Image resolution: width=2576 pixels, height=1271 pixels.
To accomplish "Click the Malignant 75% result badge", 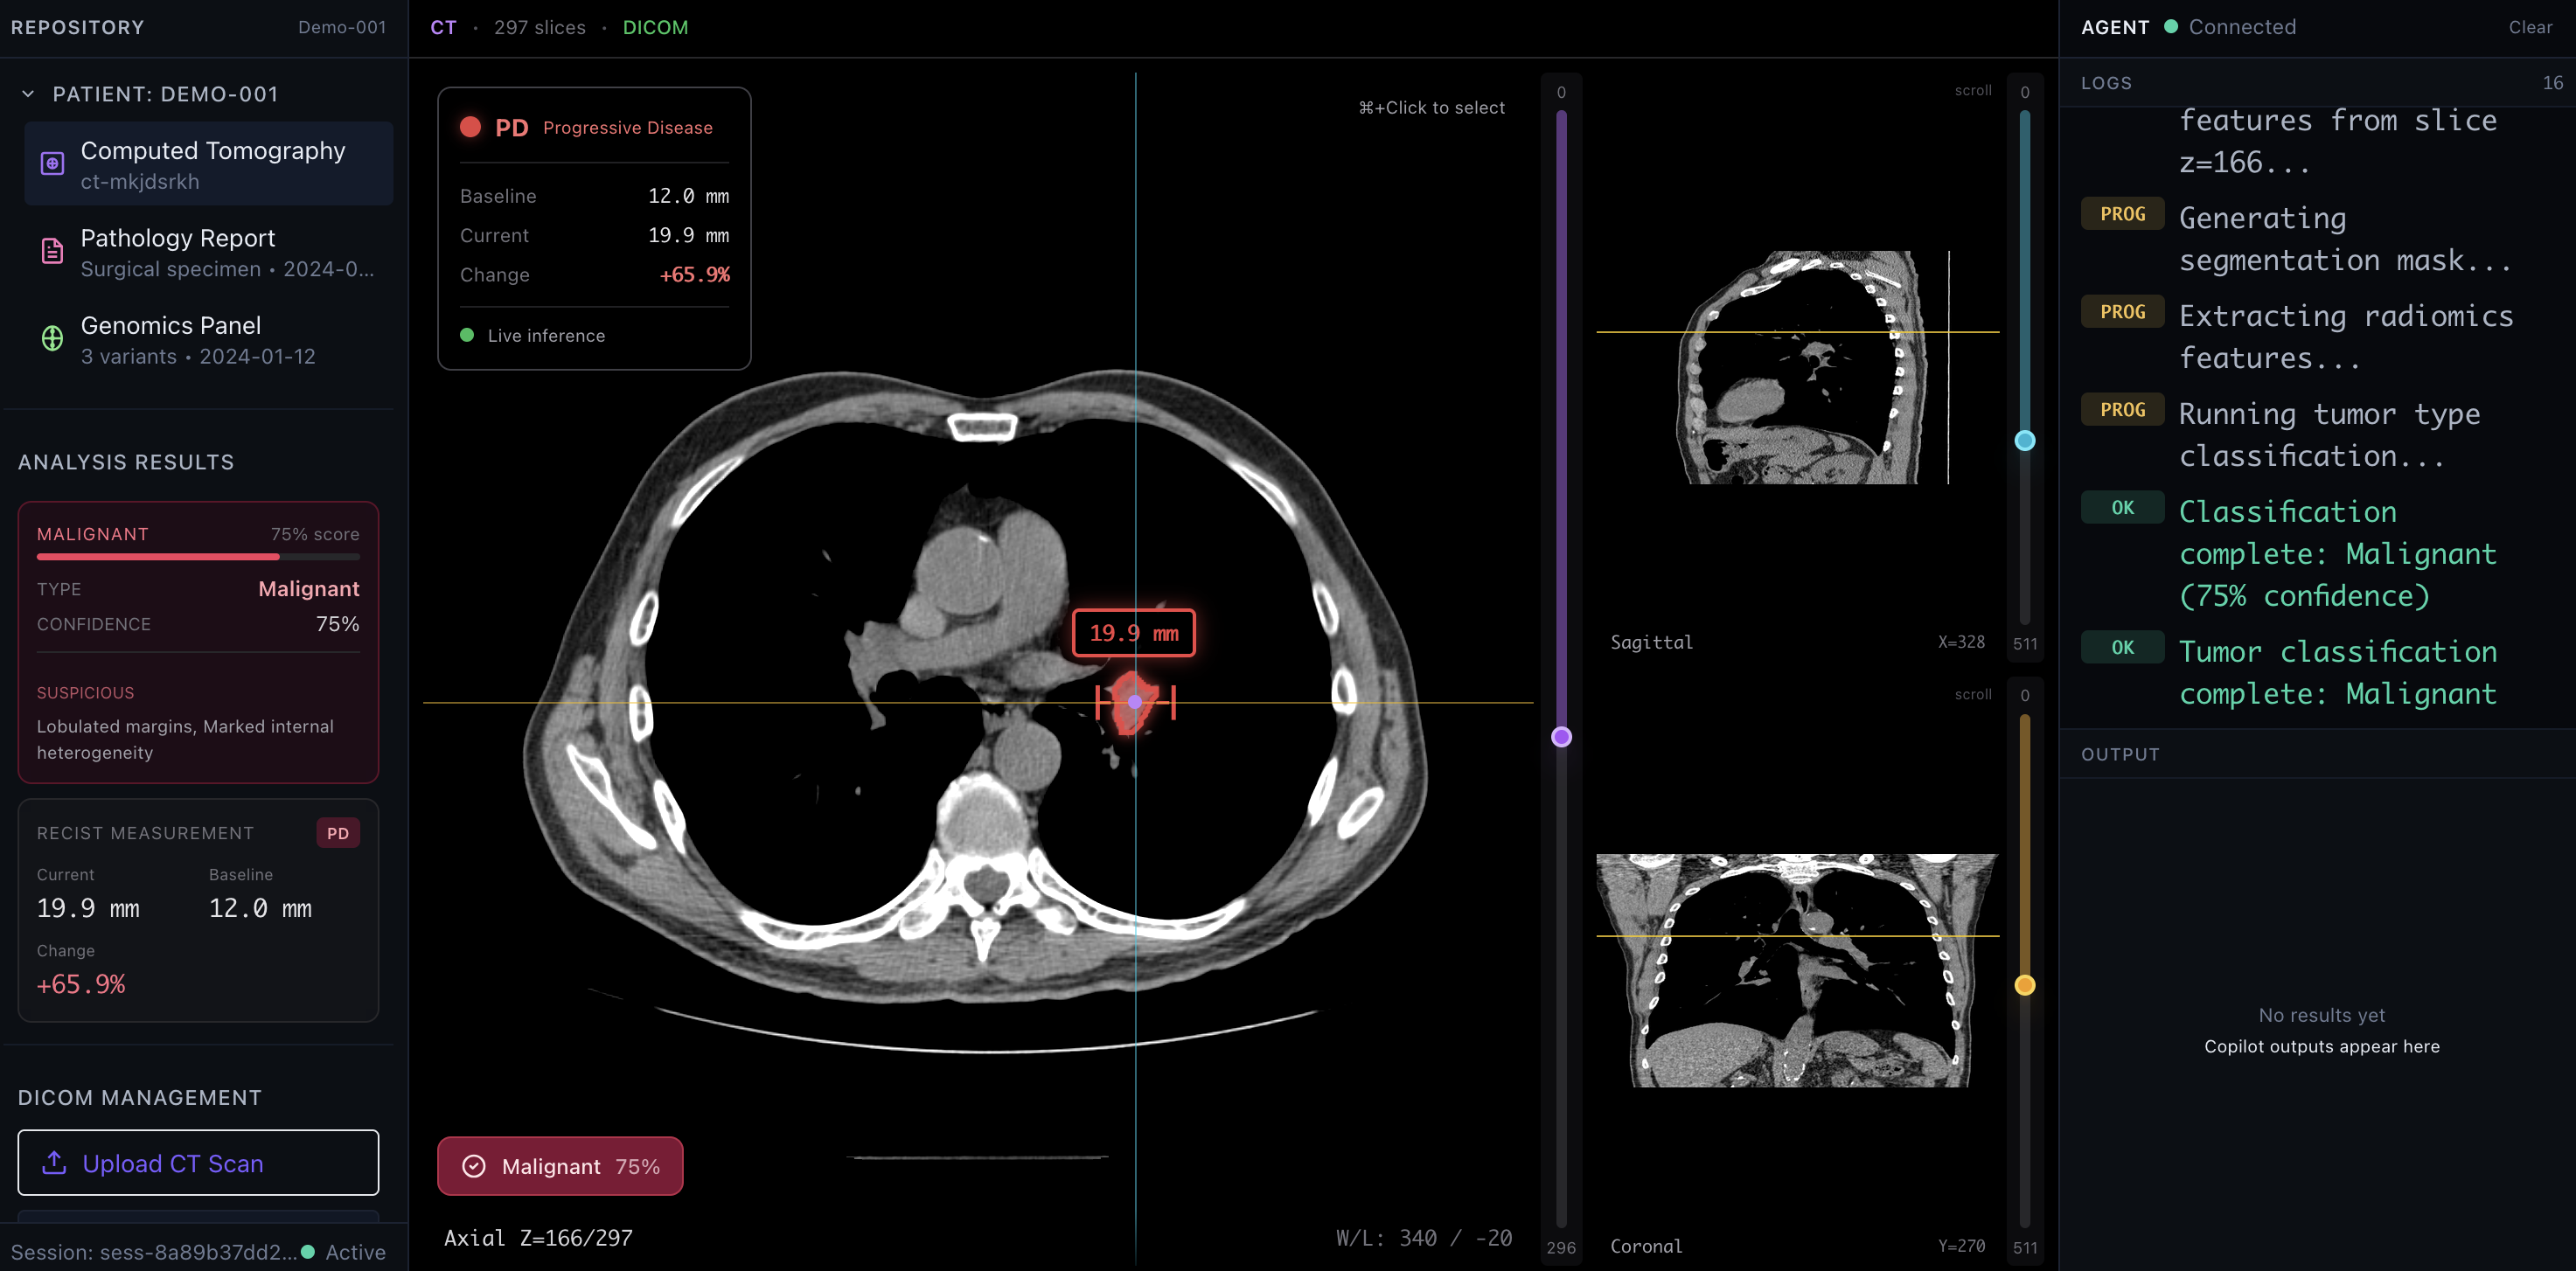I will click(560, 1166).
